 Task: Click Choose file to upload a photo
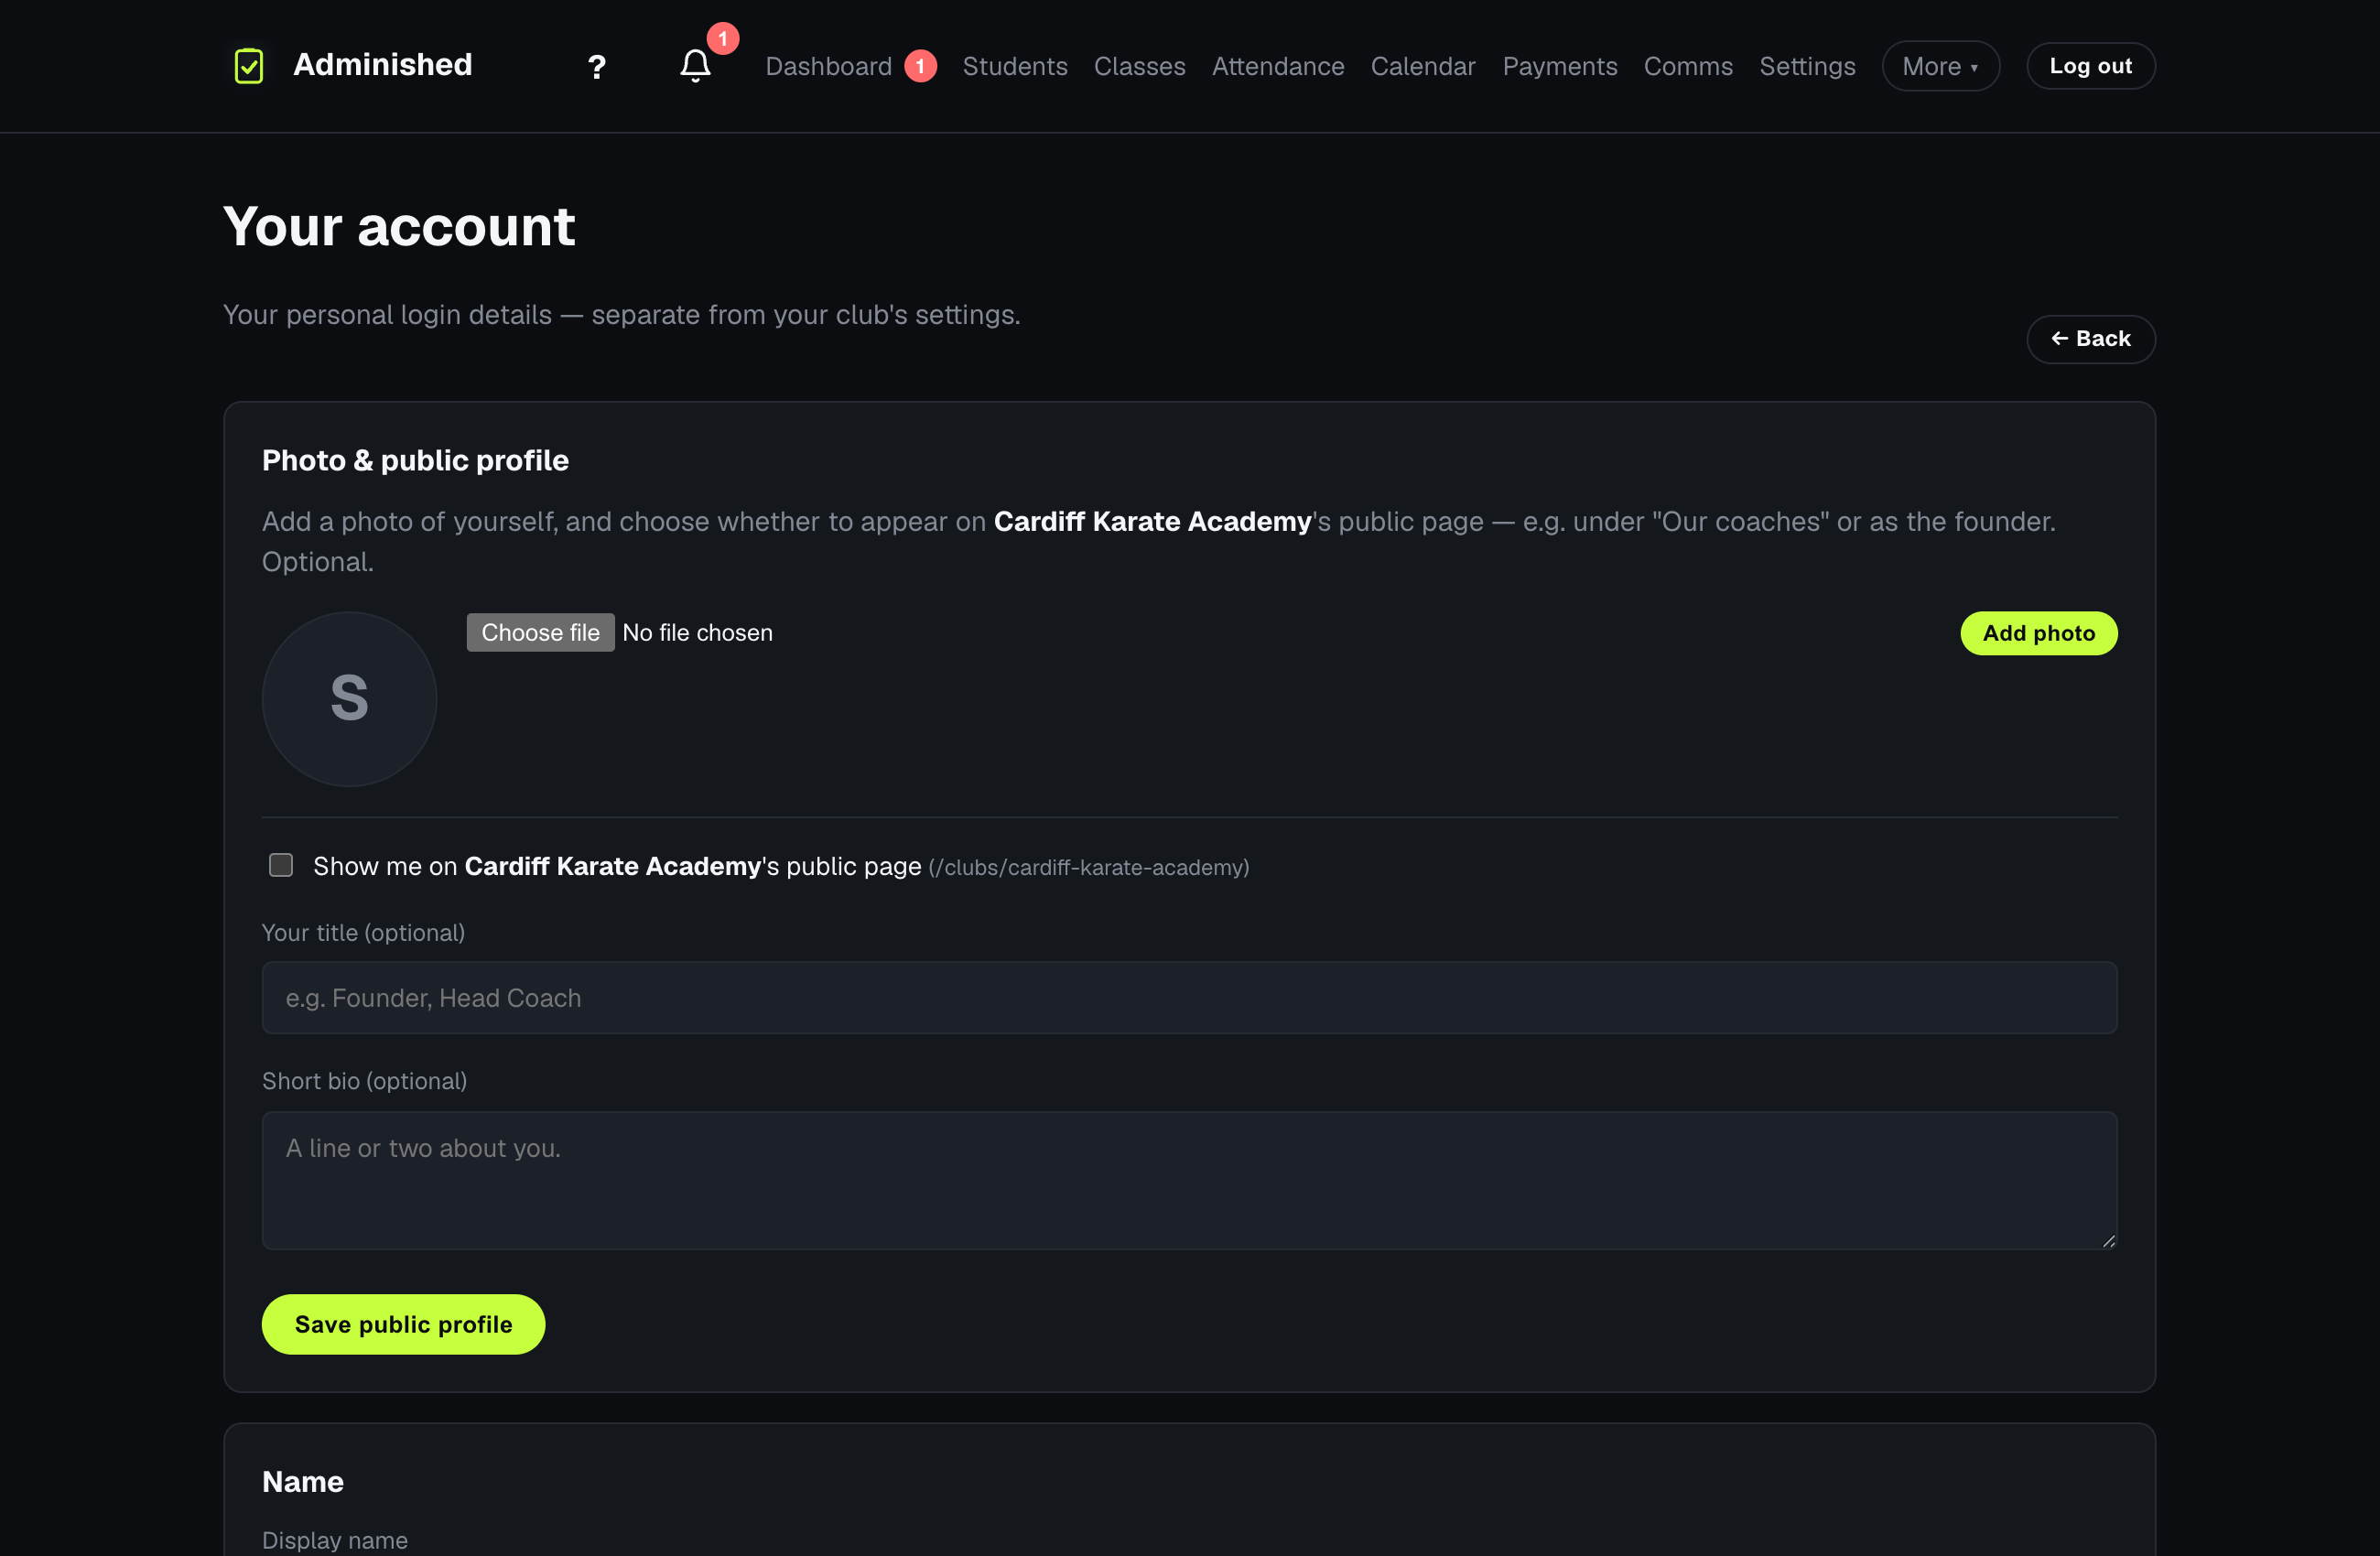point(540,633)
